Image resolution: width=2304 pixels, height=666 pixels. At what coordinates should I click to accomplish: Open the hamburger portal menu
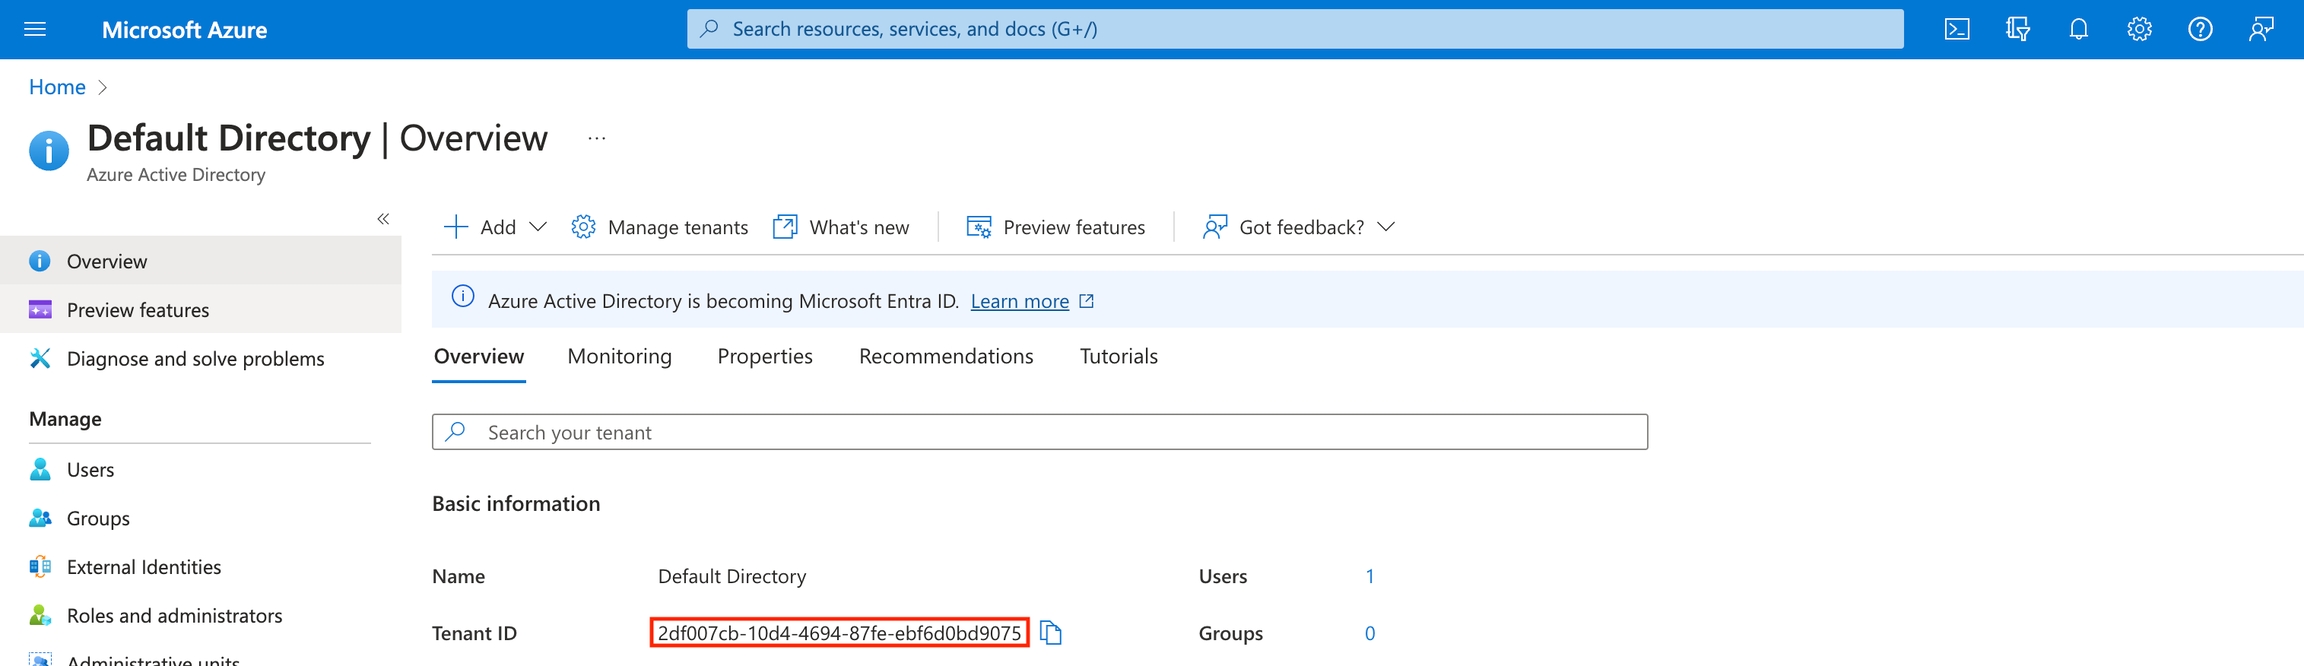click(35, 29)
